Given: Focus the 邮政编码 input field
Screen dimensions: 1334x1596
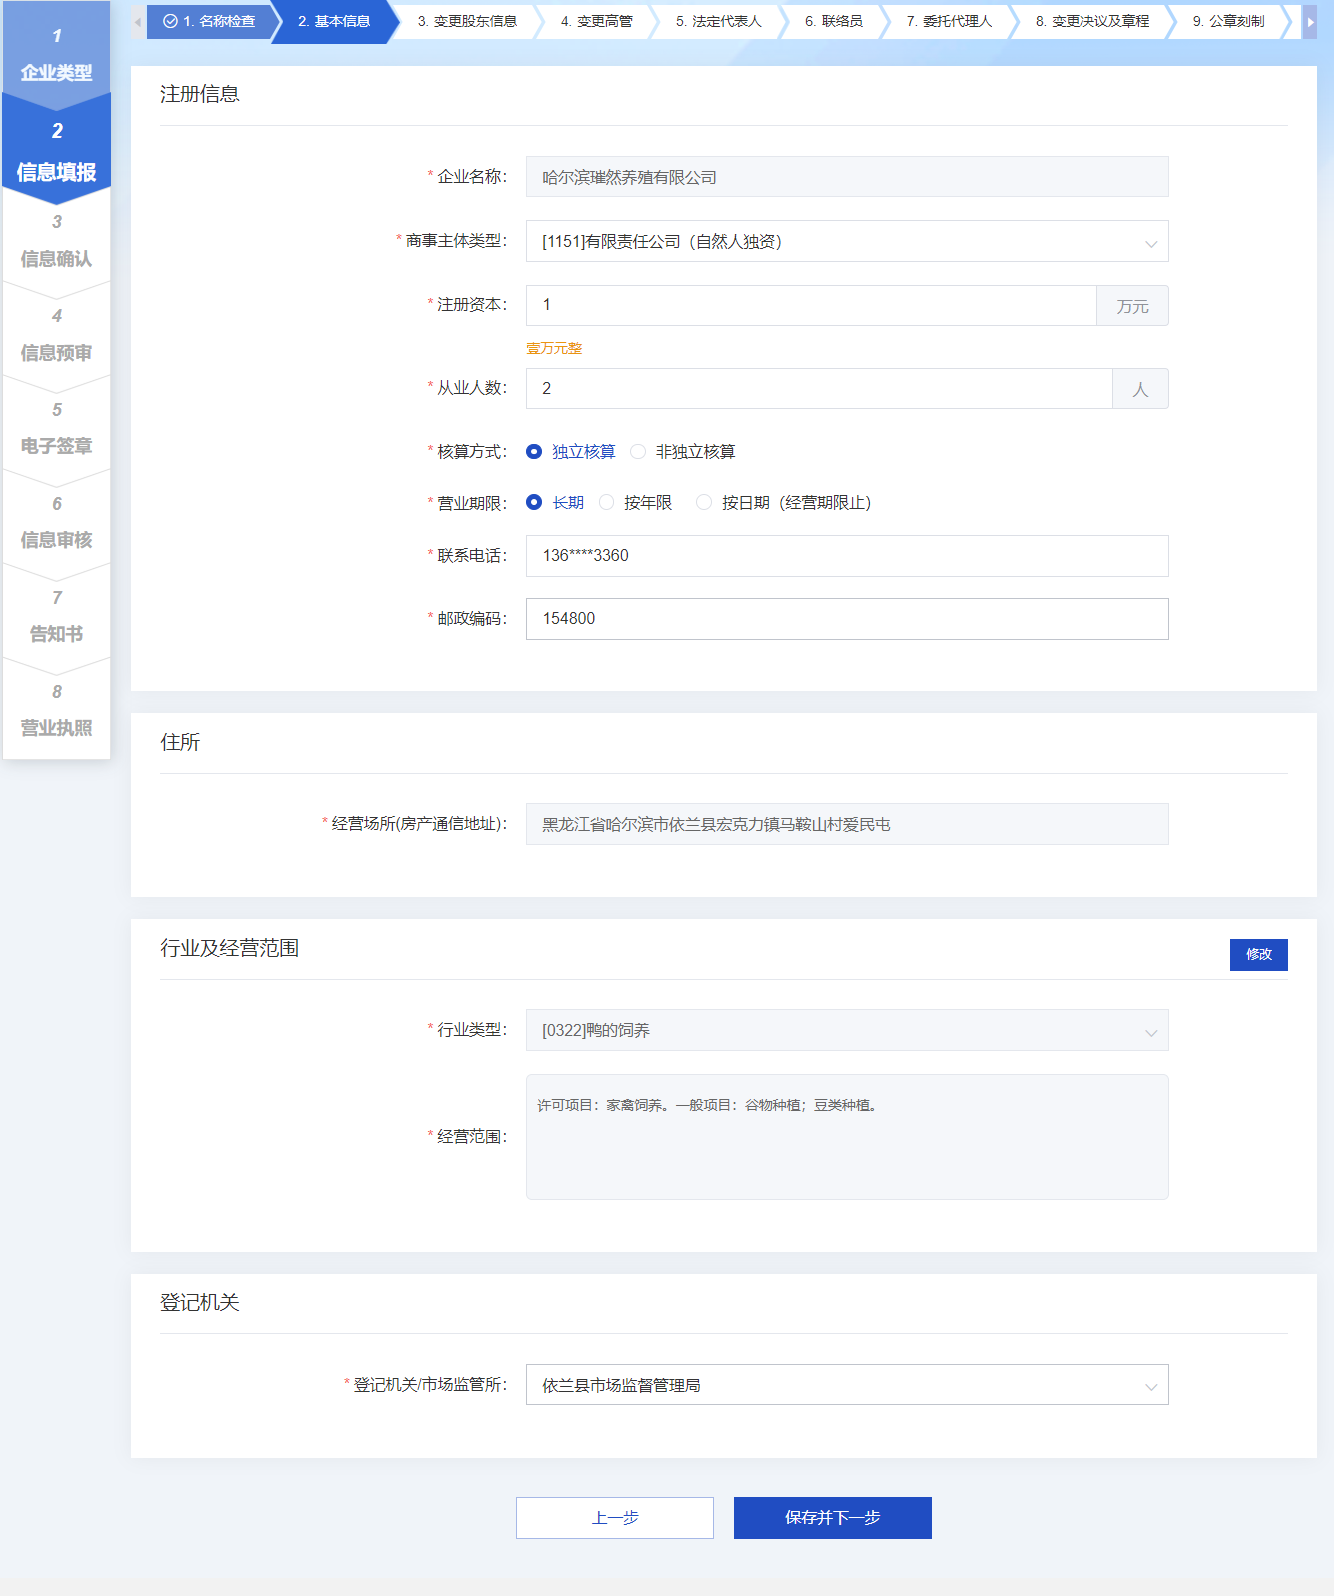Looking at the screenshot, I should 846,619.
